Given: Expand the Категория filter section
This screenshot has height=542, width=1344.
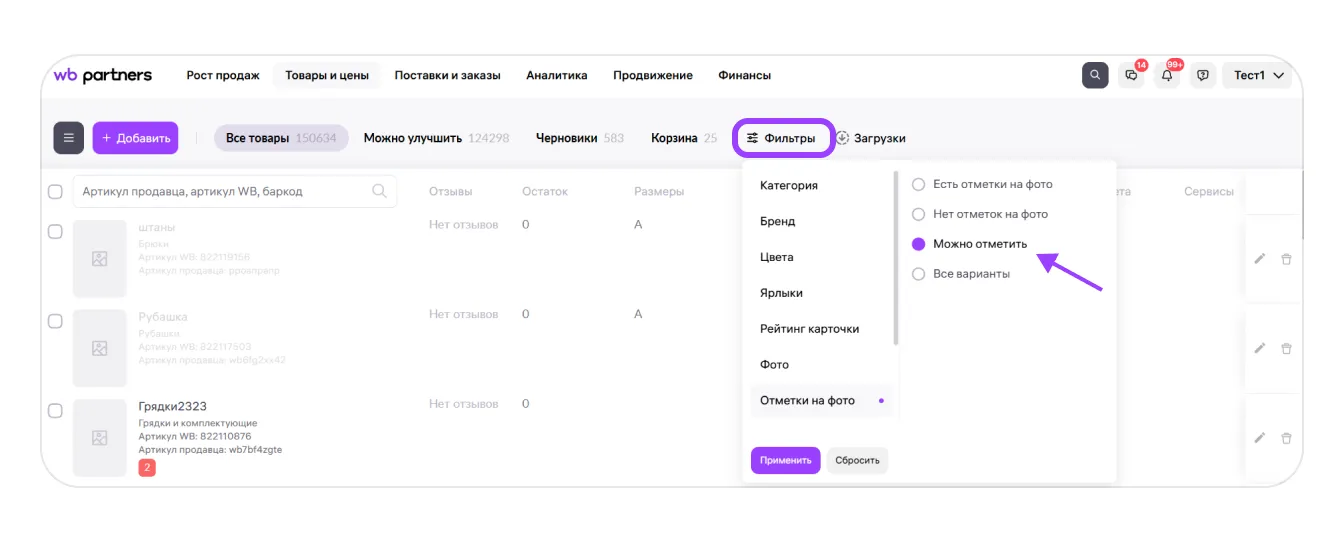Looking at the screenshot, I should (789, 185).
